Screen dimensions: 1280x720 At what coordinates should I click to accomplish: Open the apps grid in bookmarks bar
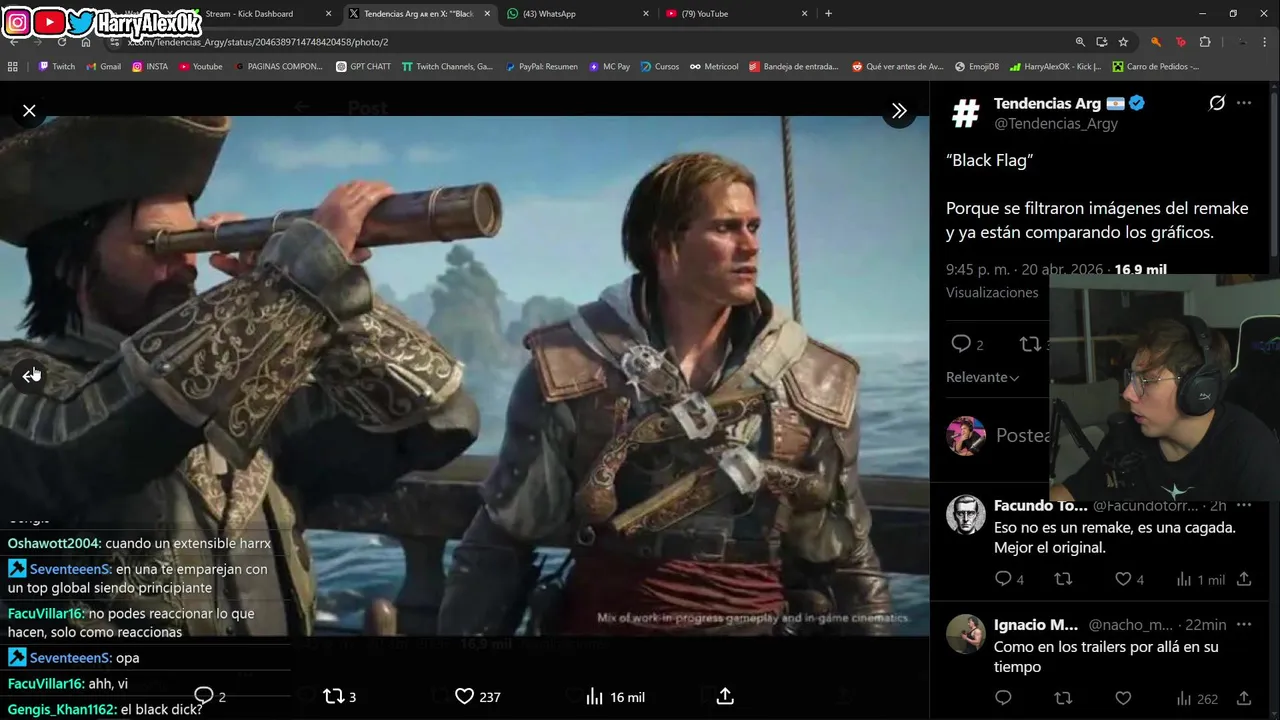coord(13,67)
